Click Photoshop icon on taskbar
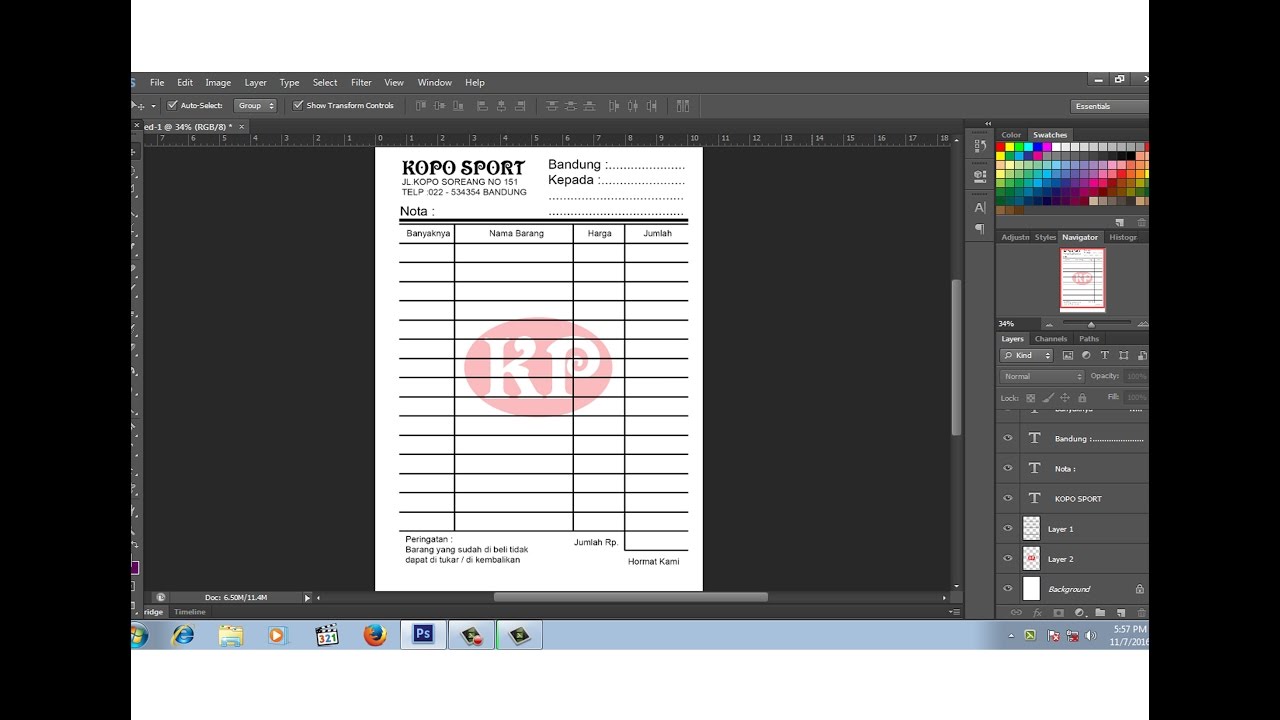 tap(423, 634)
